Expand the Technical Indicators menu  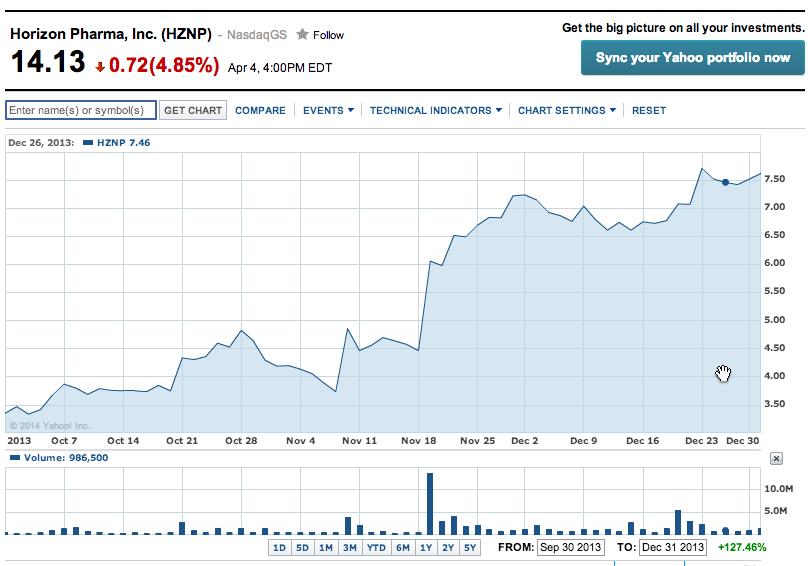(435, 110)
